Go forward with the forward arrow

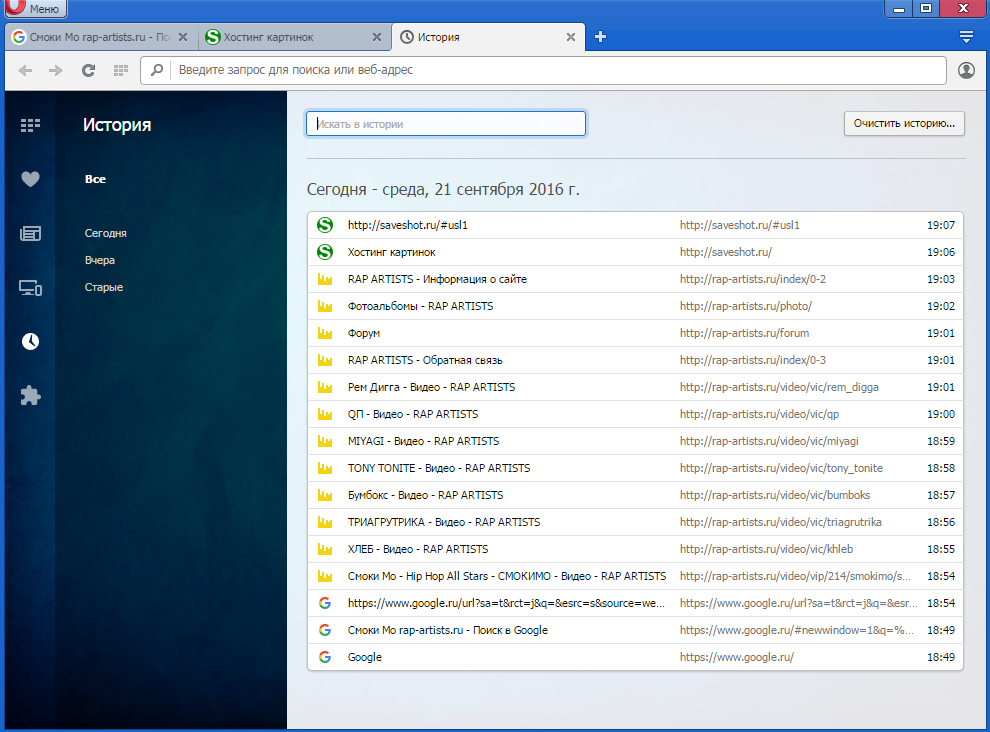(56, 70)
